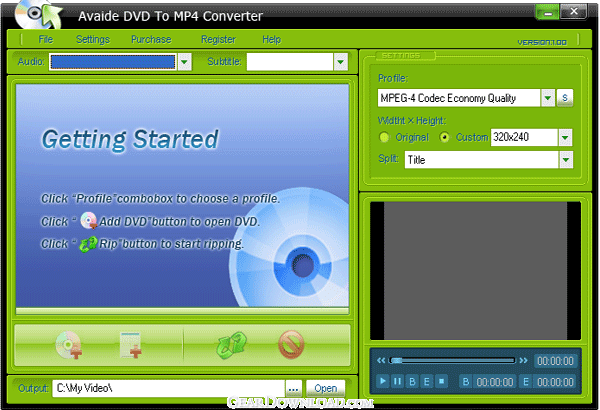This screenshot has height=410, width=600.
Task: Click E marker beside end time
Action: (x=526, y=382)
